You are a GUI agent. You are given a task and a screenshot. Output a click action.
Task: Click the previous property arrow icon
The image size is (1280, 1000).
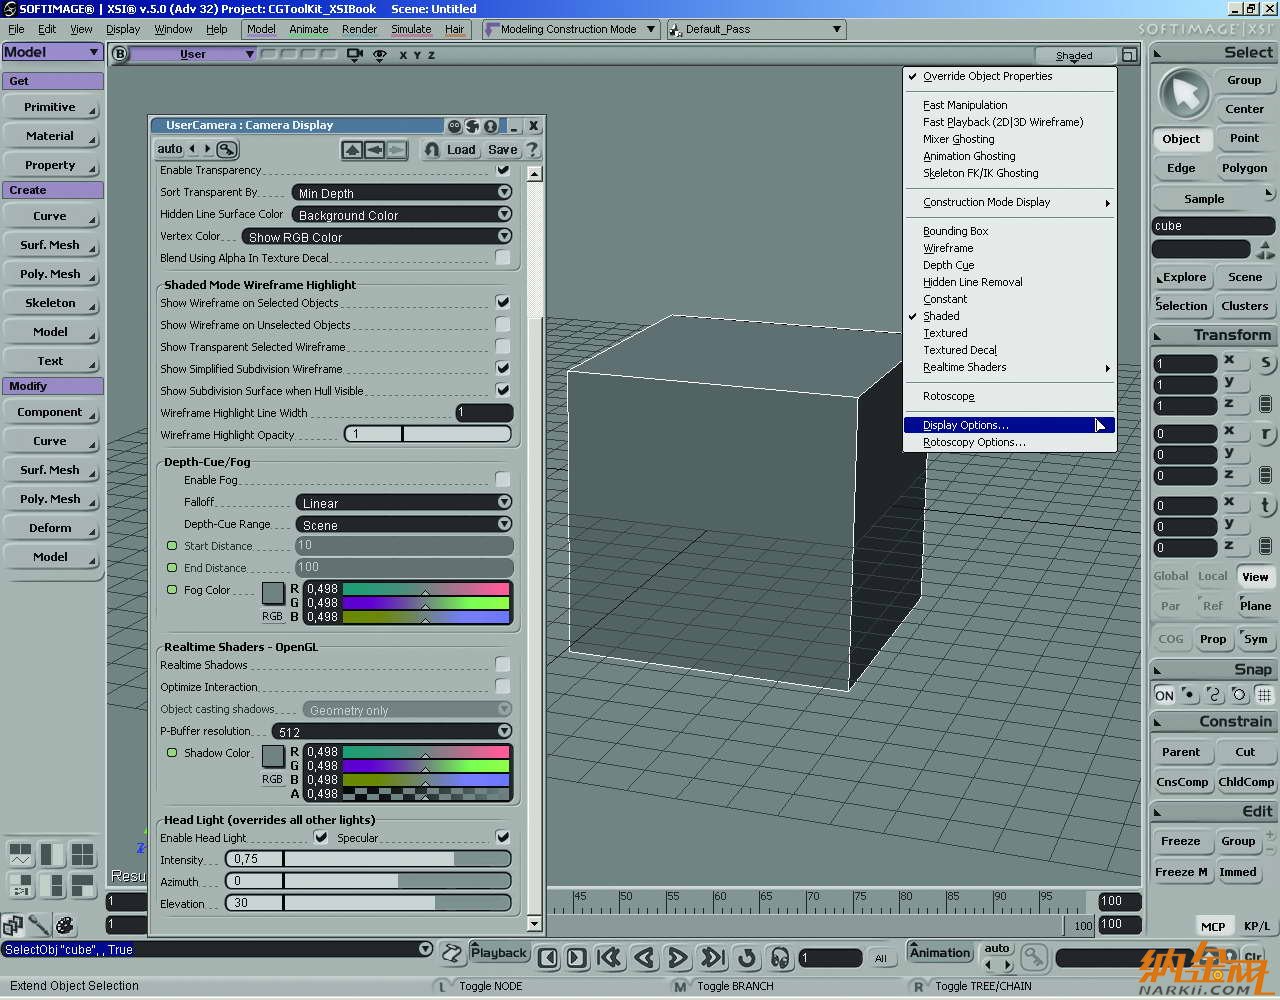tap(374, 150)
